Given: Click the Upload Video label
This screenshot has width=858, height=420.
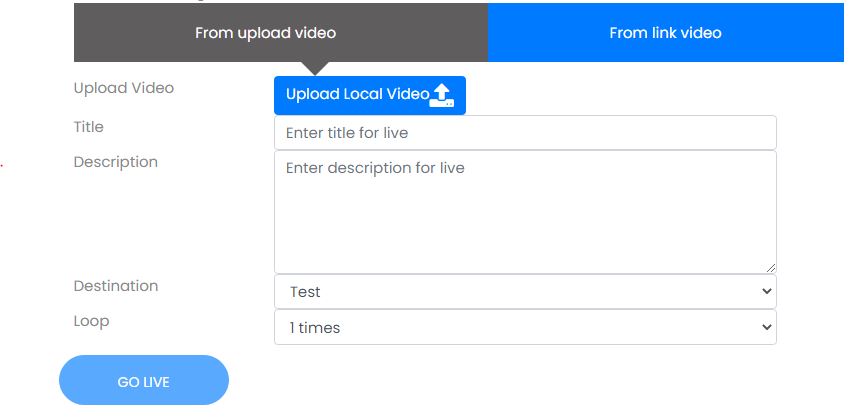Looking at the screenshot, I should [x=124, y=88].
